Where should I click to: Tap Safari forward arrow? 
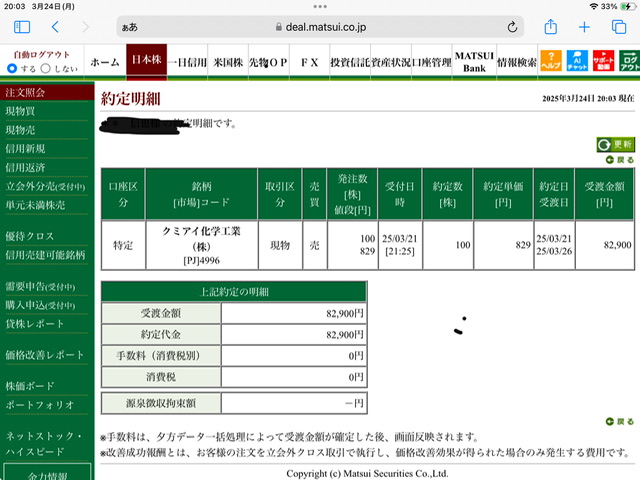pos(85,27)
